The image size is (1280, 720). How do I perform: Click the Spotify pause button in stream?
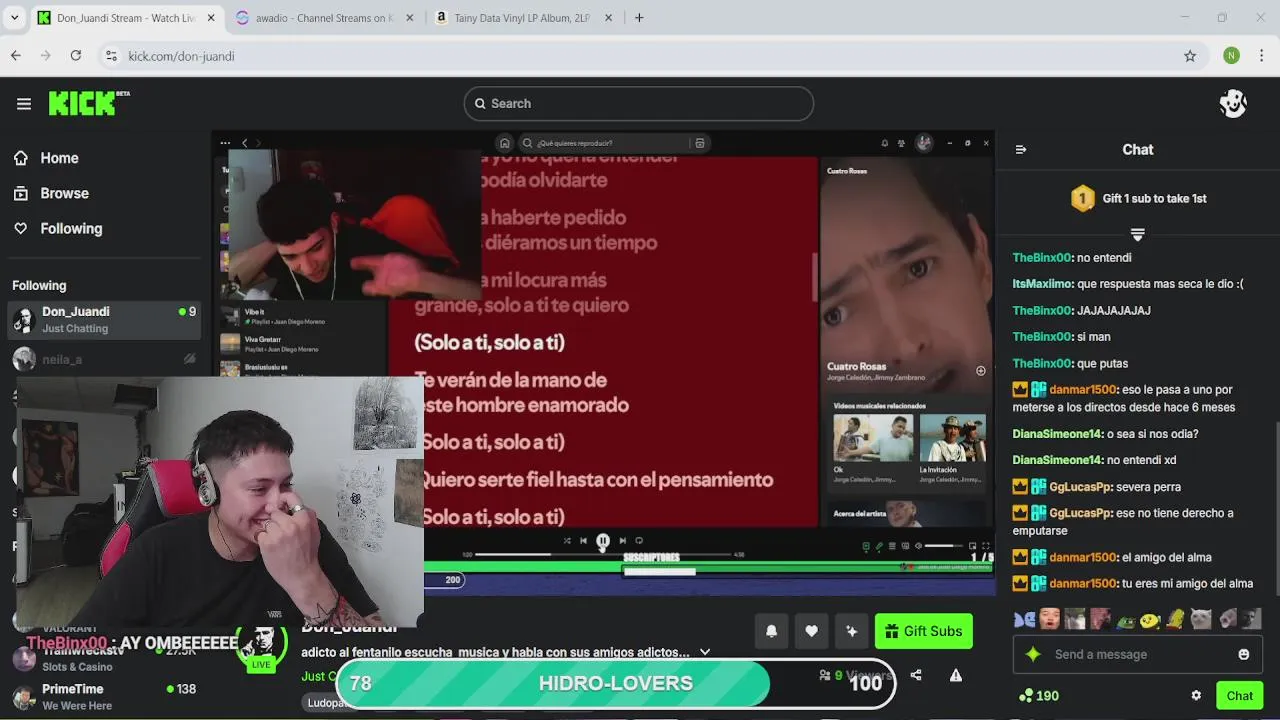point(603,541)
